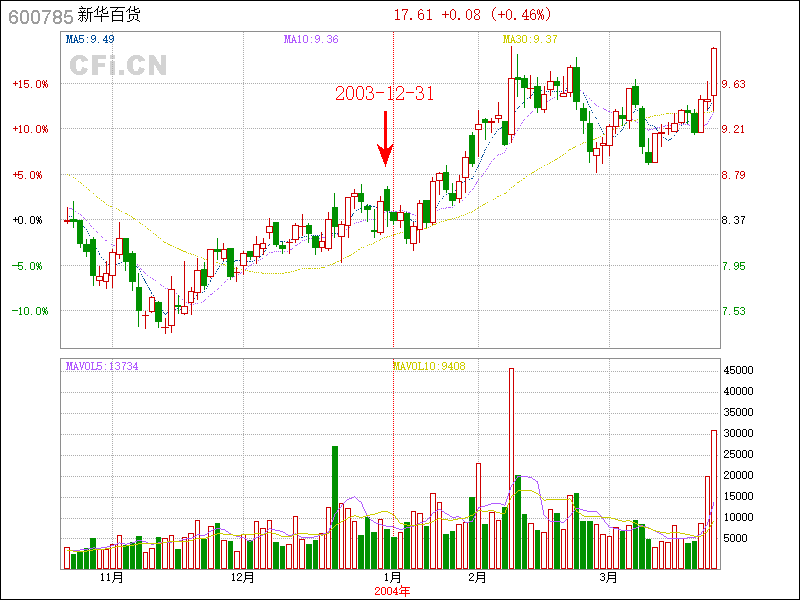Click the 45000 volume axis value
This screenshot has width=800, height=600.
point(739,370)
